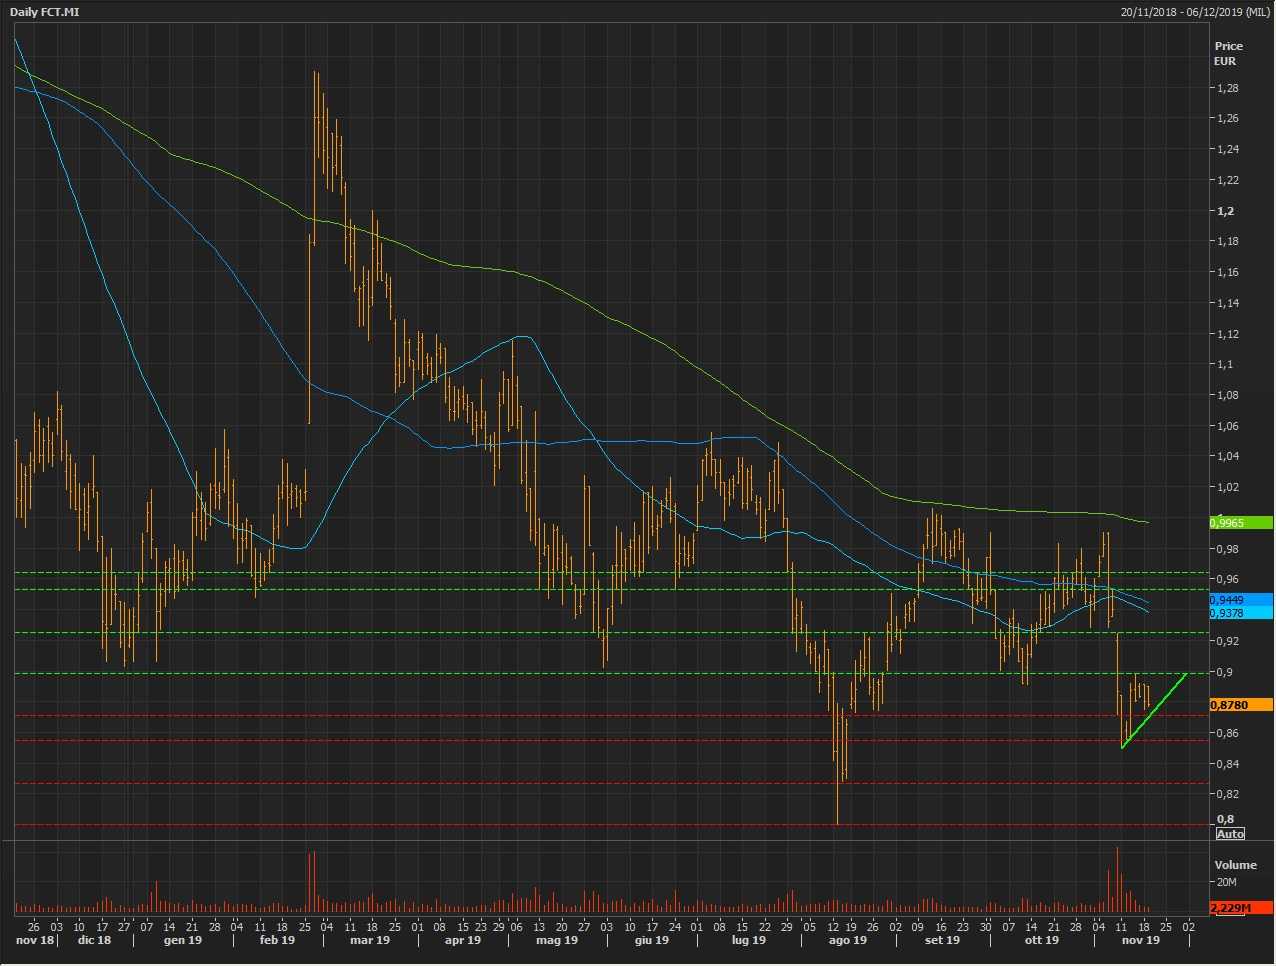Viewport: 1276px width, 966px height.
Task: Click the nov 19 month label
Action: [x=1140, y=940]
